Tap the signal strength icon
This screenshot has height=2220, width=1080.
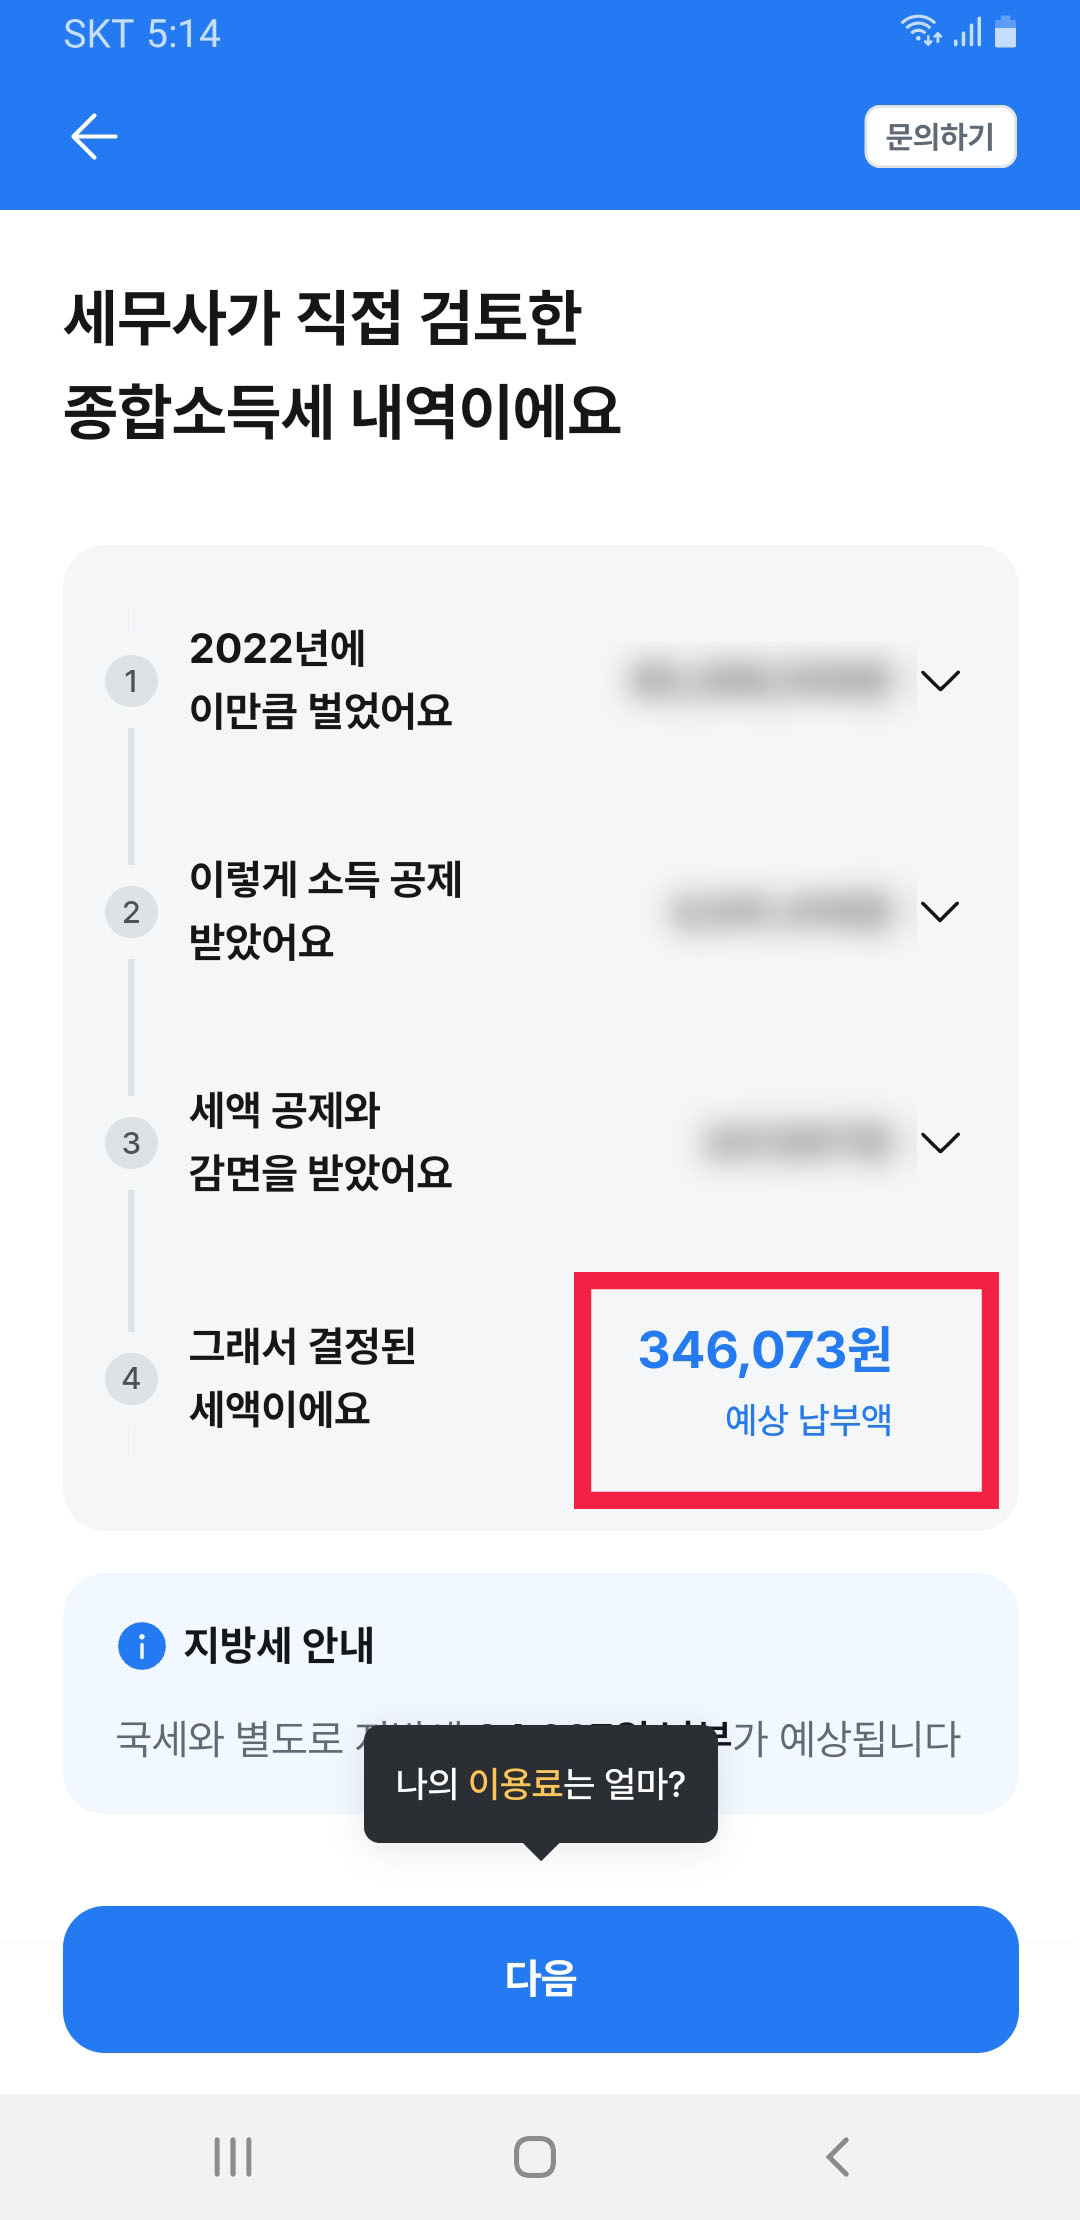[x=966, y=33]
